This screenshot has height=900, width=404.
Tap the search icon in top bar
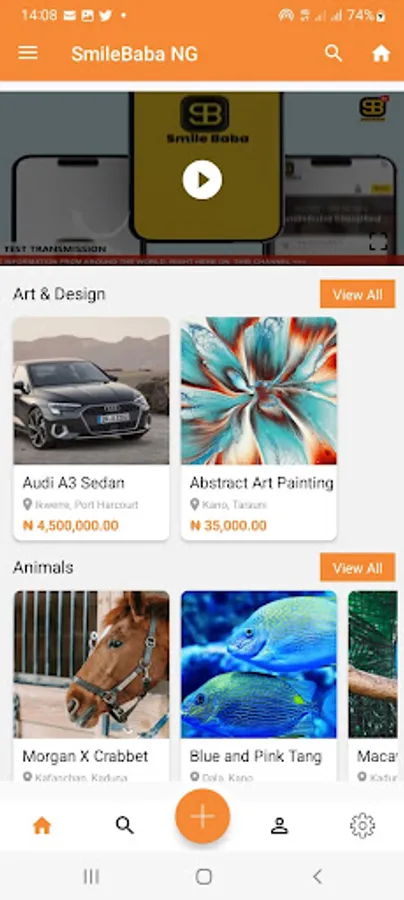333,53
